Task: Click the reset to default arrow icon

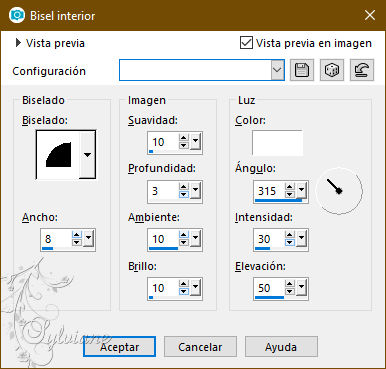Action: [362, 70]
